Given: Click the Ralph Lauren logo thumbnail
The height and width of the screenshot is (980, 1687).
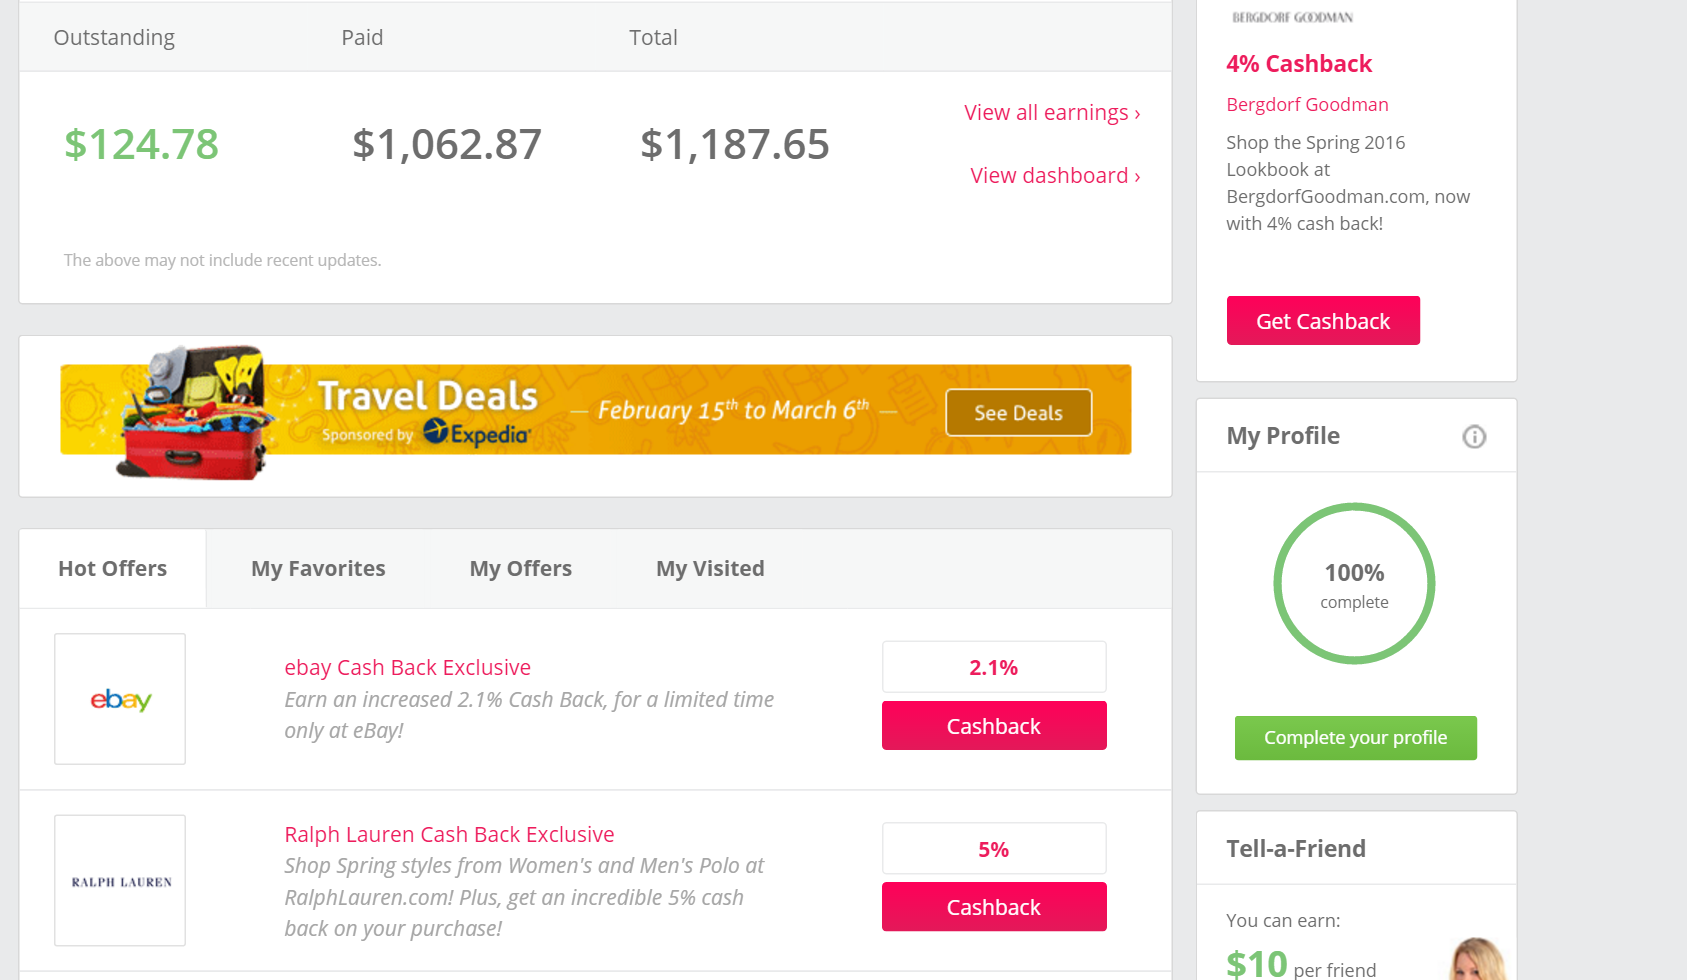Looking at the screenshot, I should pyautogui.click(x=120, y=881).
